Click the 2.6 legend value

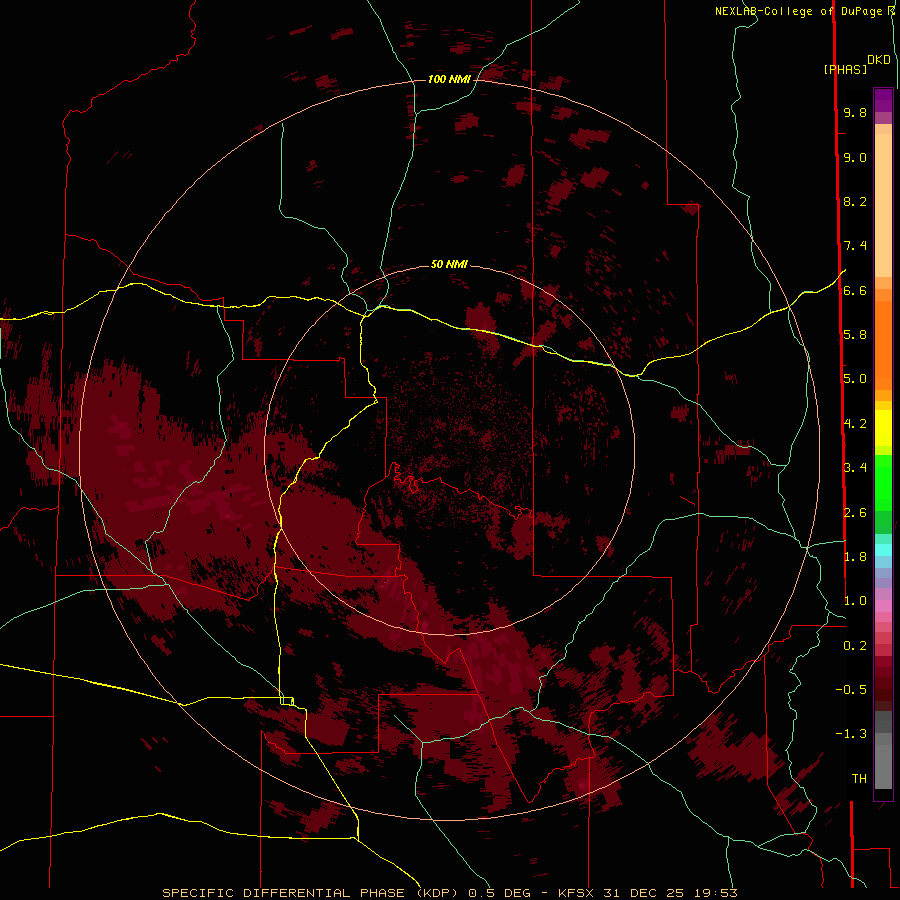click(x=855, y=512)
